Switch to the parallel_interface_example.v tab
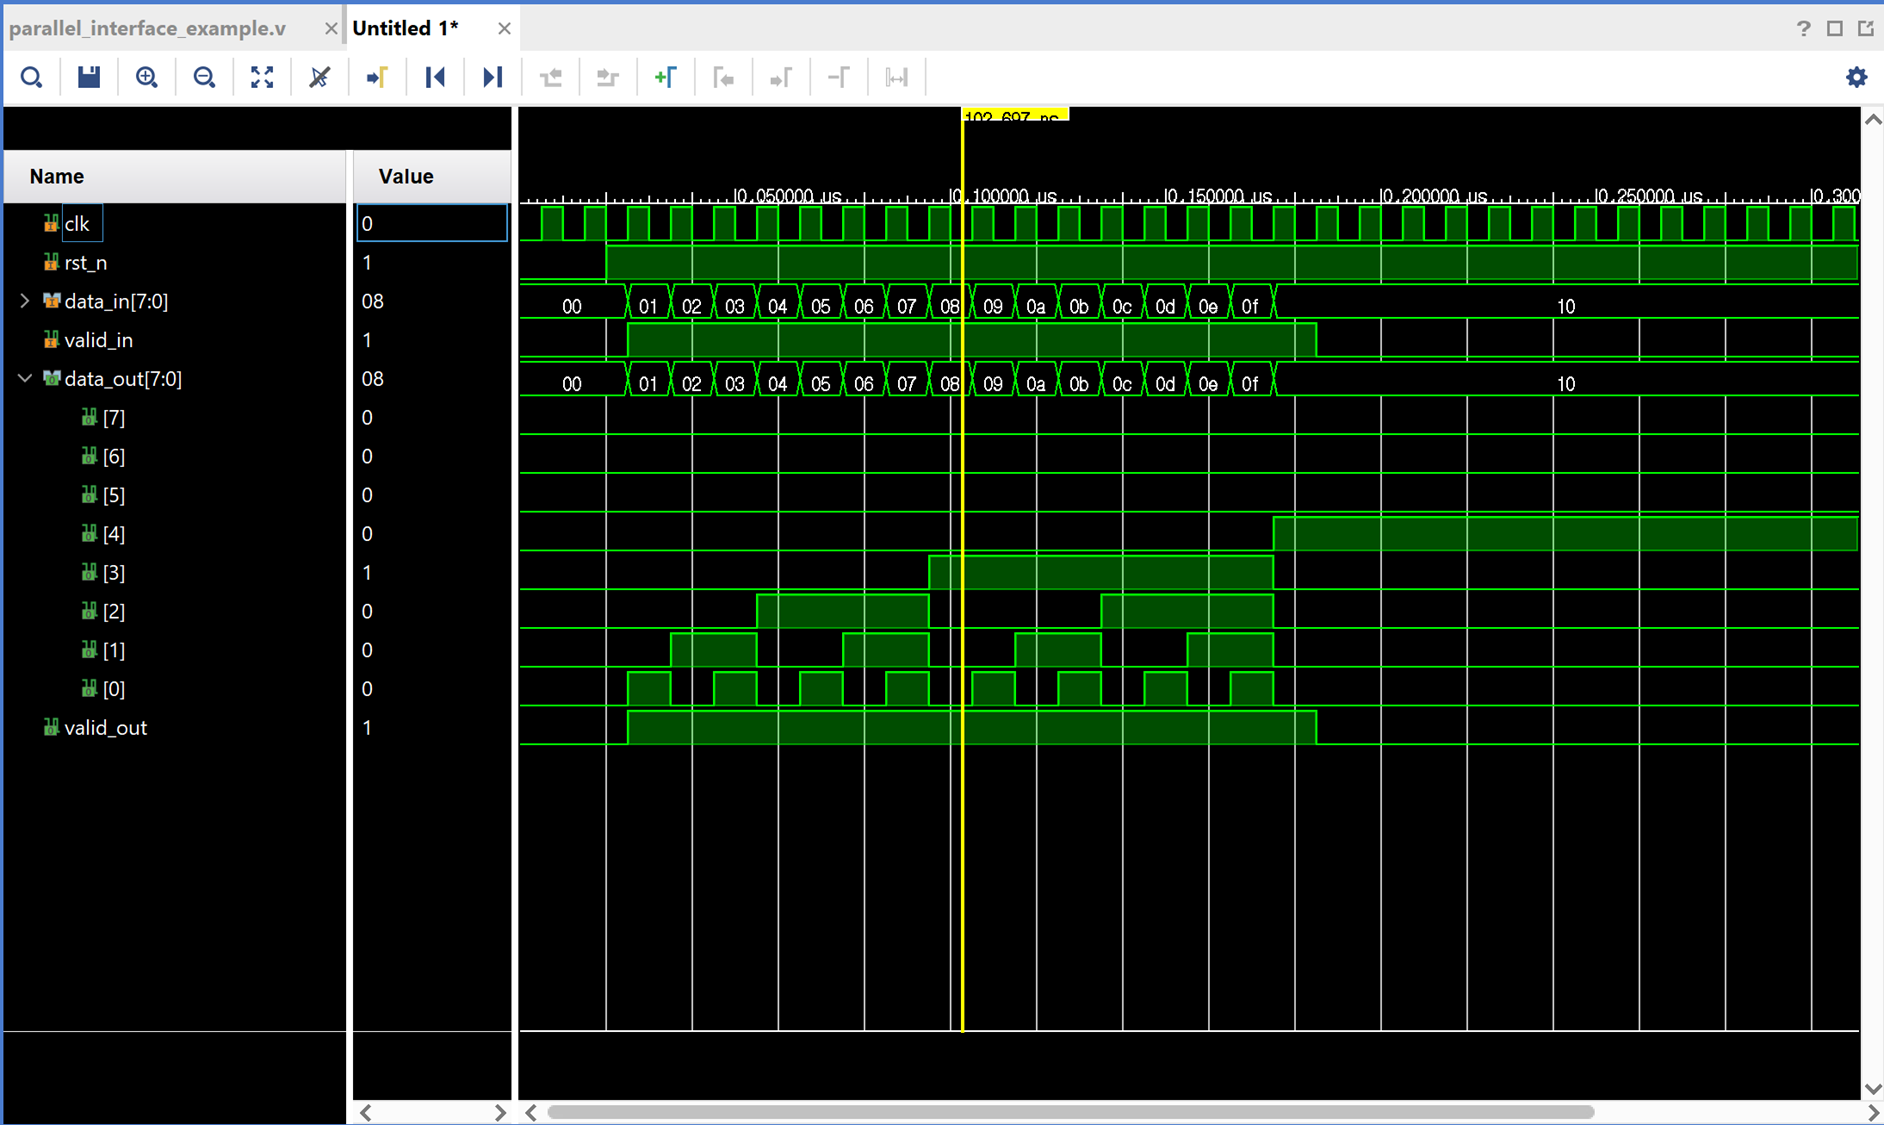This screenshot has width=1884, height=1125. (x=146, y=28)
